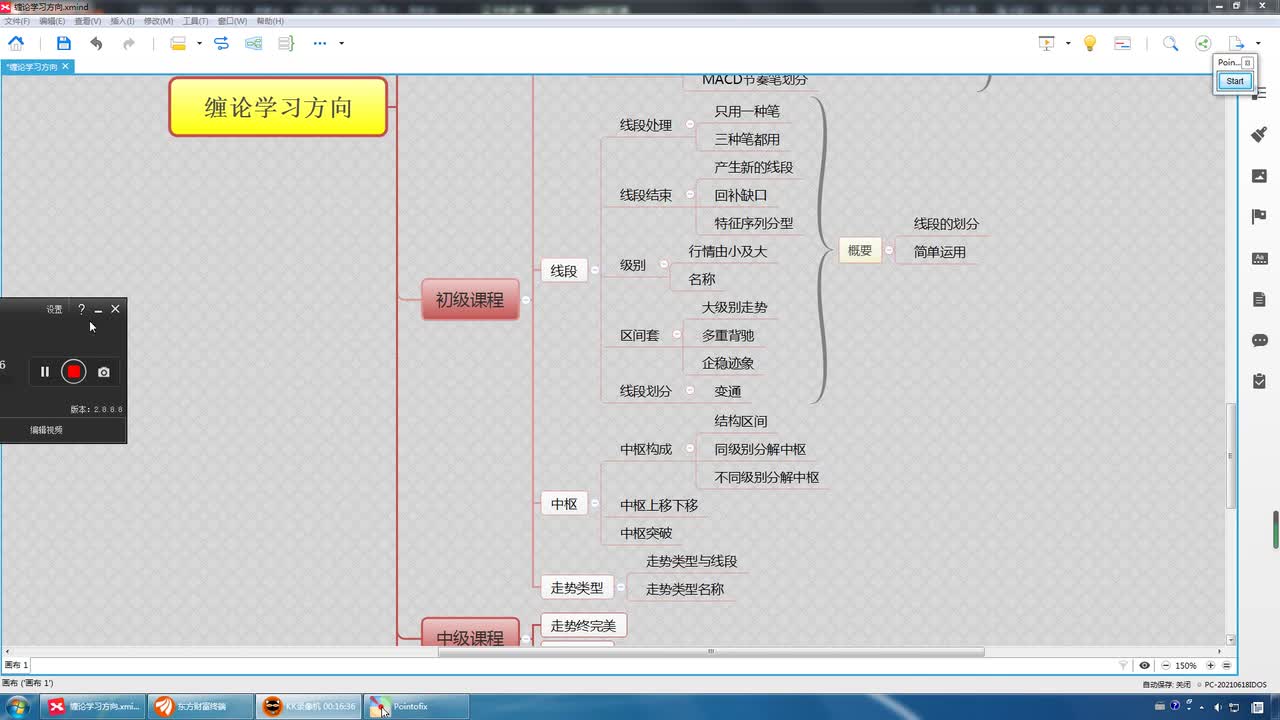This screenshot has width=1280, height=720.
Task: Save the mind map with the disk icon
Action: point(64,43)
